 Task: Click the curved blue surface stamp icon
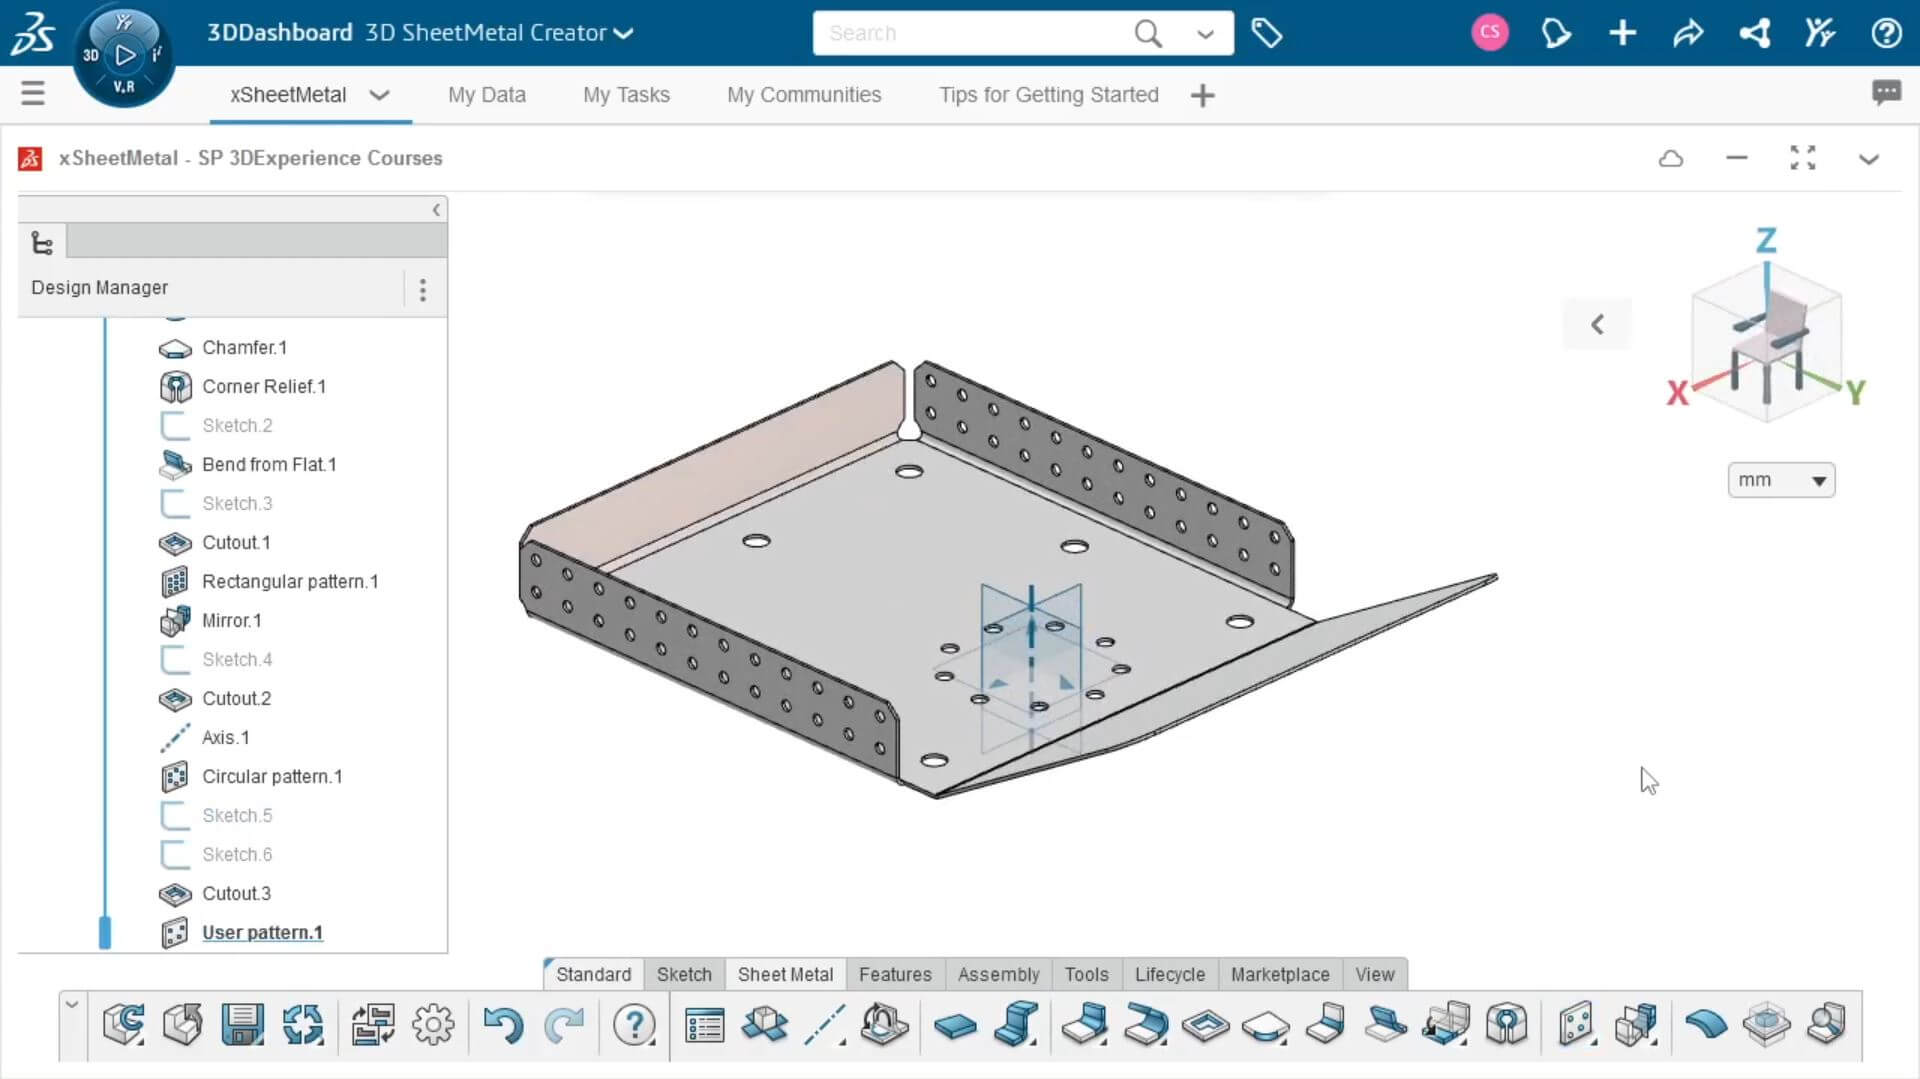coord(1706,1025)
